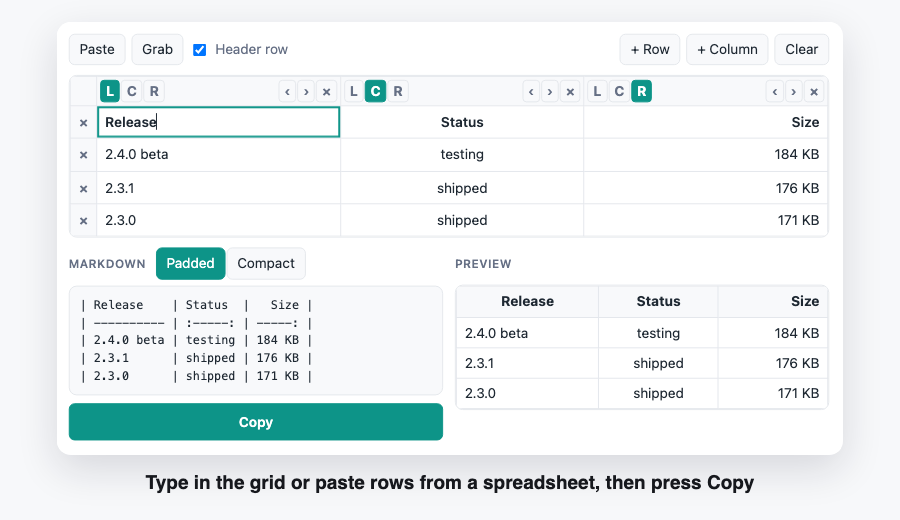
Task: Edit shipped status in 2.3.1 row
Action: tap(462, 188)
